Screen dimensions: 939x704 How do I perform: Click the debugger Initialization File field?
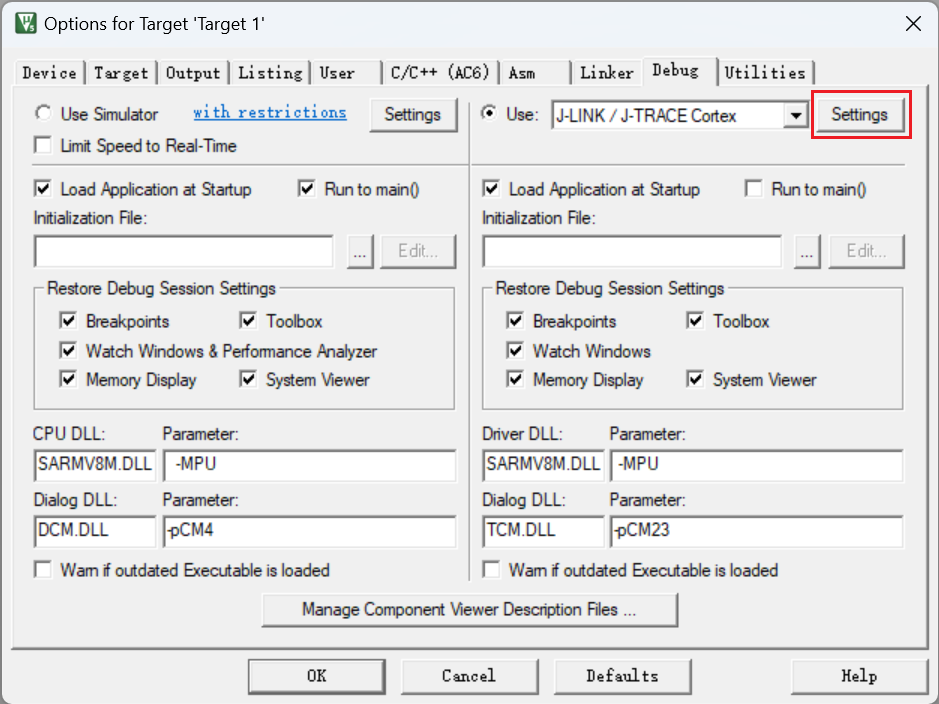[632, 251]
